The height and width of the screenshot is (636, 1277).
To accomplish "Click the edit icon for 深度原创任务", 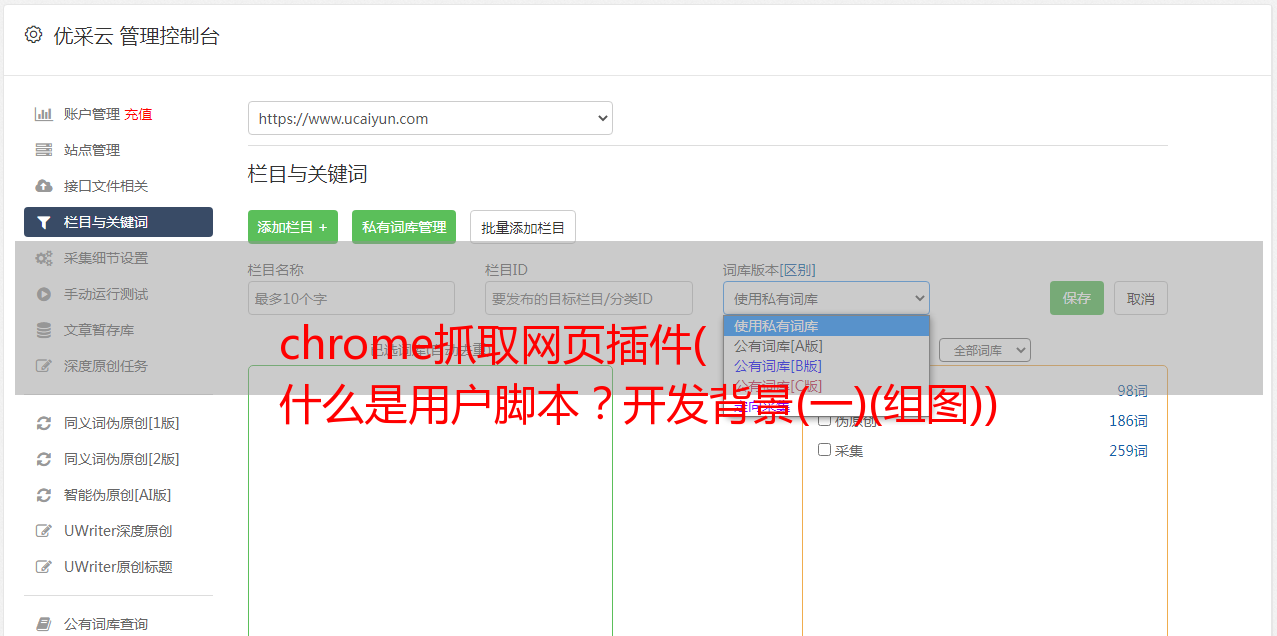I will pyautogui.click(x=44, y=366).
